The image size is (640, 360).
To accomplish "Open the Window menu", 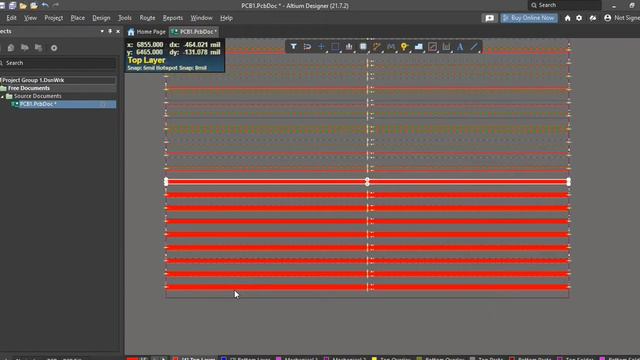I will point(202,18).
